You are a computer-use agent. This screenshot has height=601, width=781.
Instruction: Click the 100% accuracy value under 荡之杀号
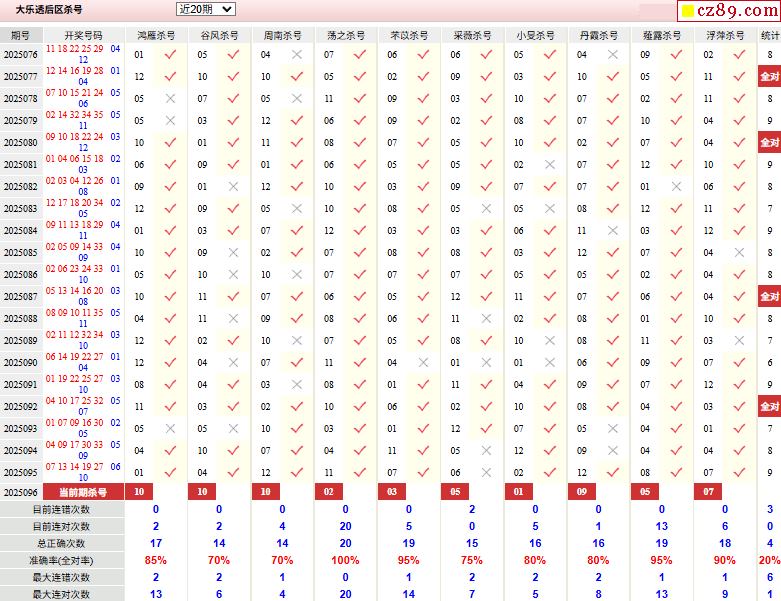pyautogui.click(x=345, y=560)
